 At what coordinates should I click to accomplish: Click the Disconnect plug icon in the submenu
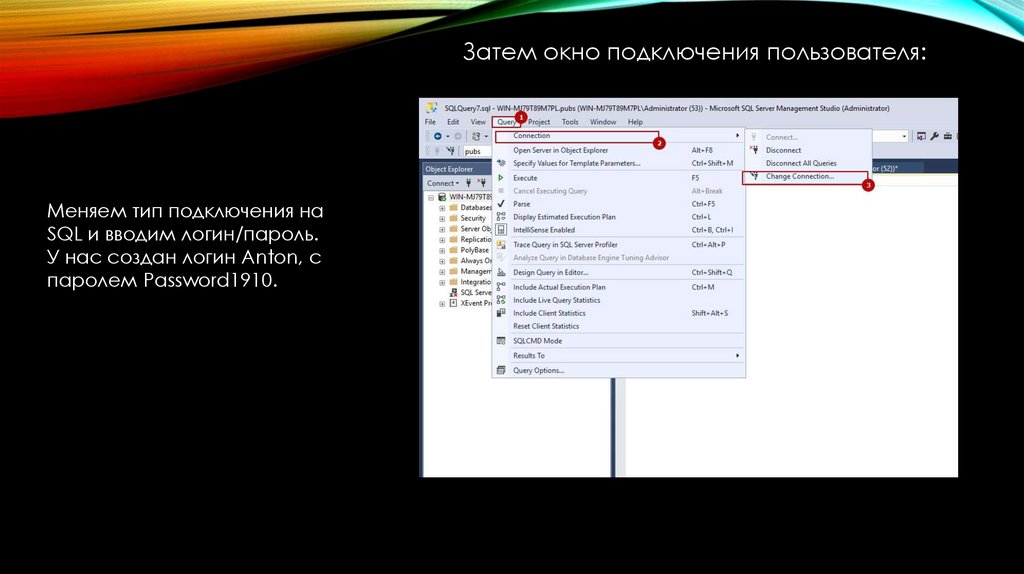pyautogui.click(x=753, y=150)
